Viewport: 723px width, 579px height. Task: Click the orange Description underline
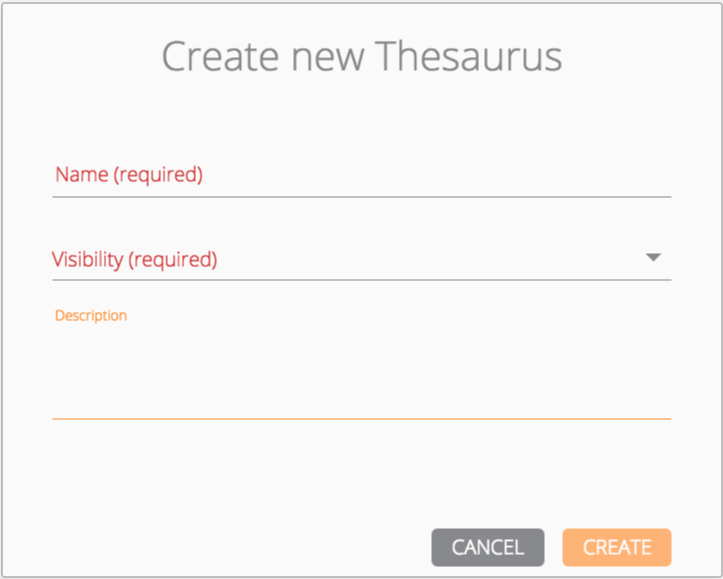[x=361, y=418]
